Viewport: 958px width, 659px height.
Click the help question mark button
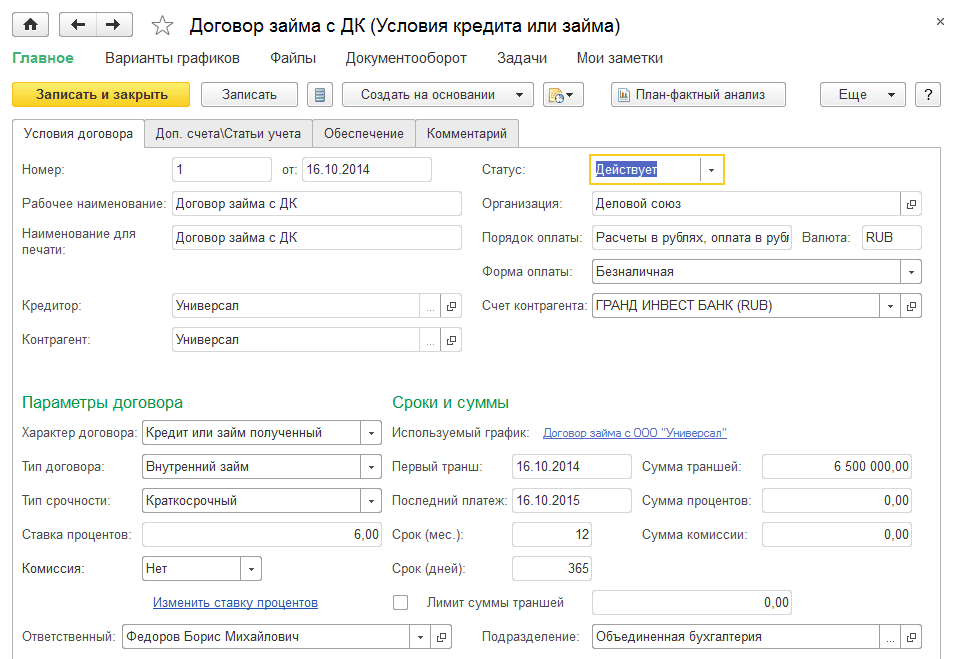click(928, 95)
